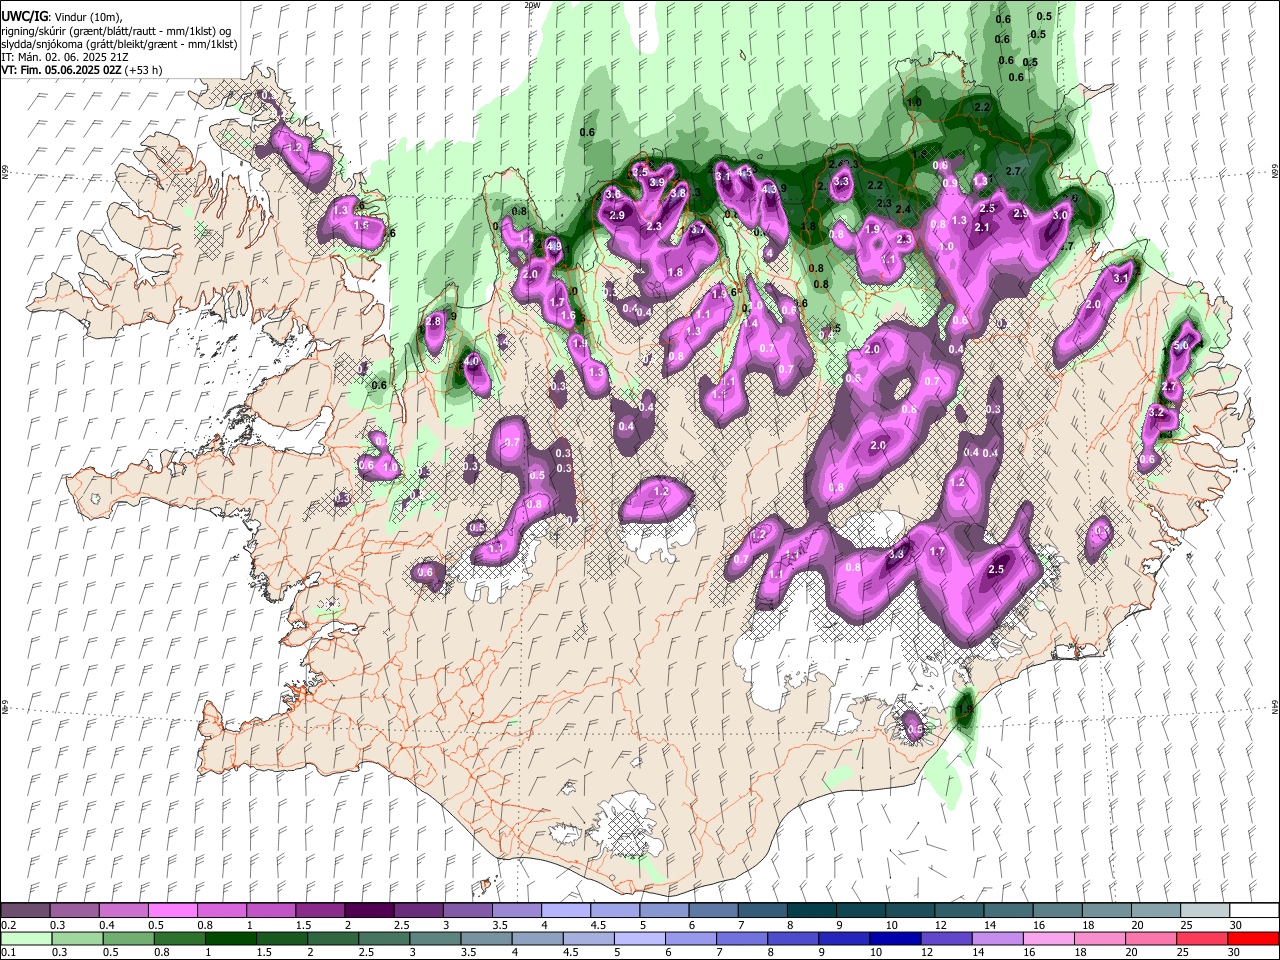The height and width of the screenshot is (960, 1280).
Task: Click light lavender snow swatch between 4 and 4.5
Action: click(566, 911)
